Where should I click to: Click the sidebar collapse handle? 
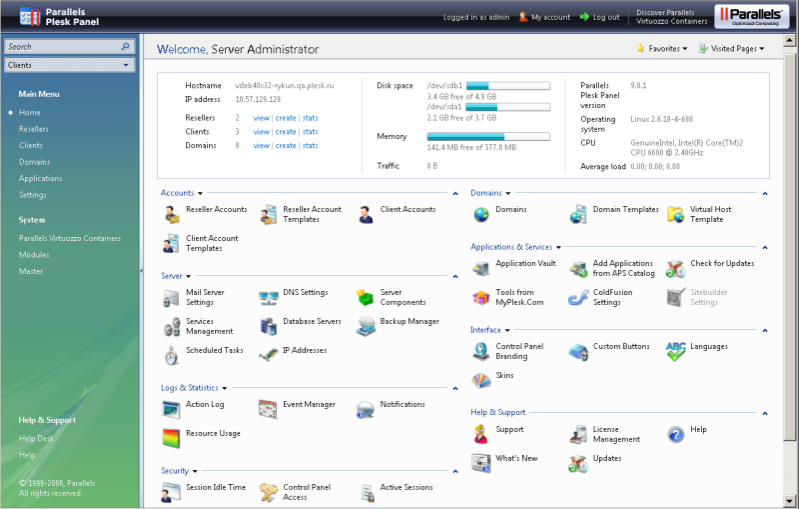(x=141, y=271)
